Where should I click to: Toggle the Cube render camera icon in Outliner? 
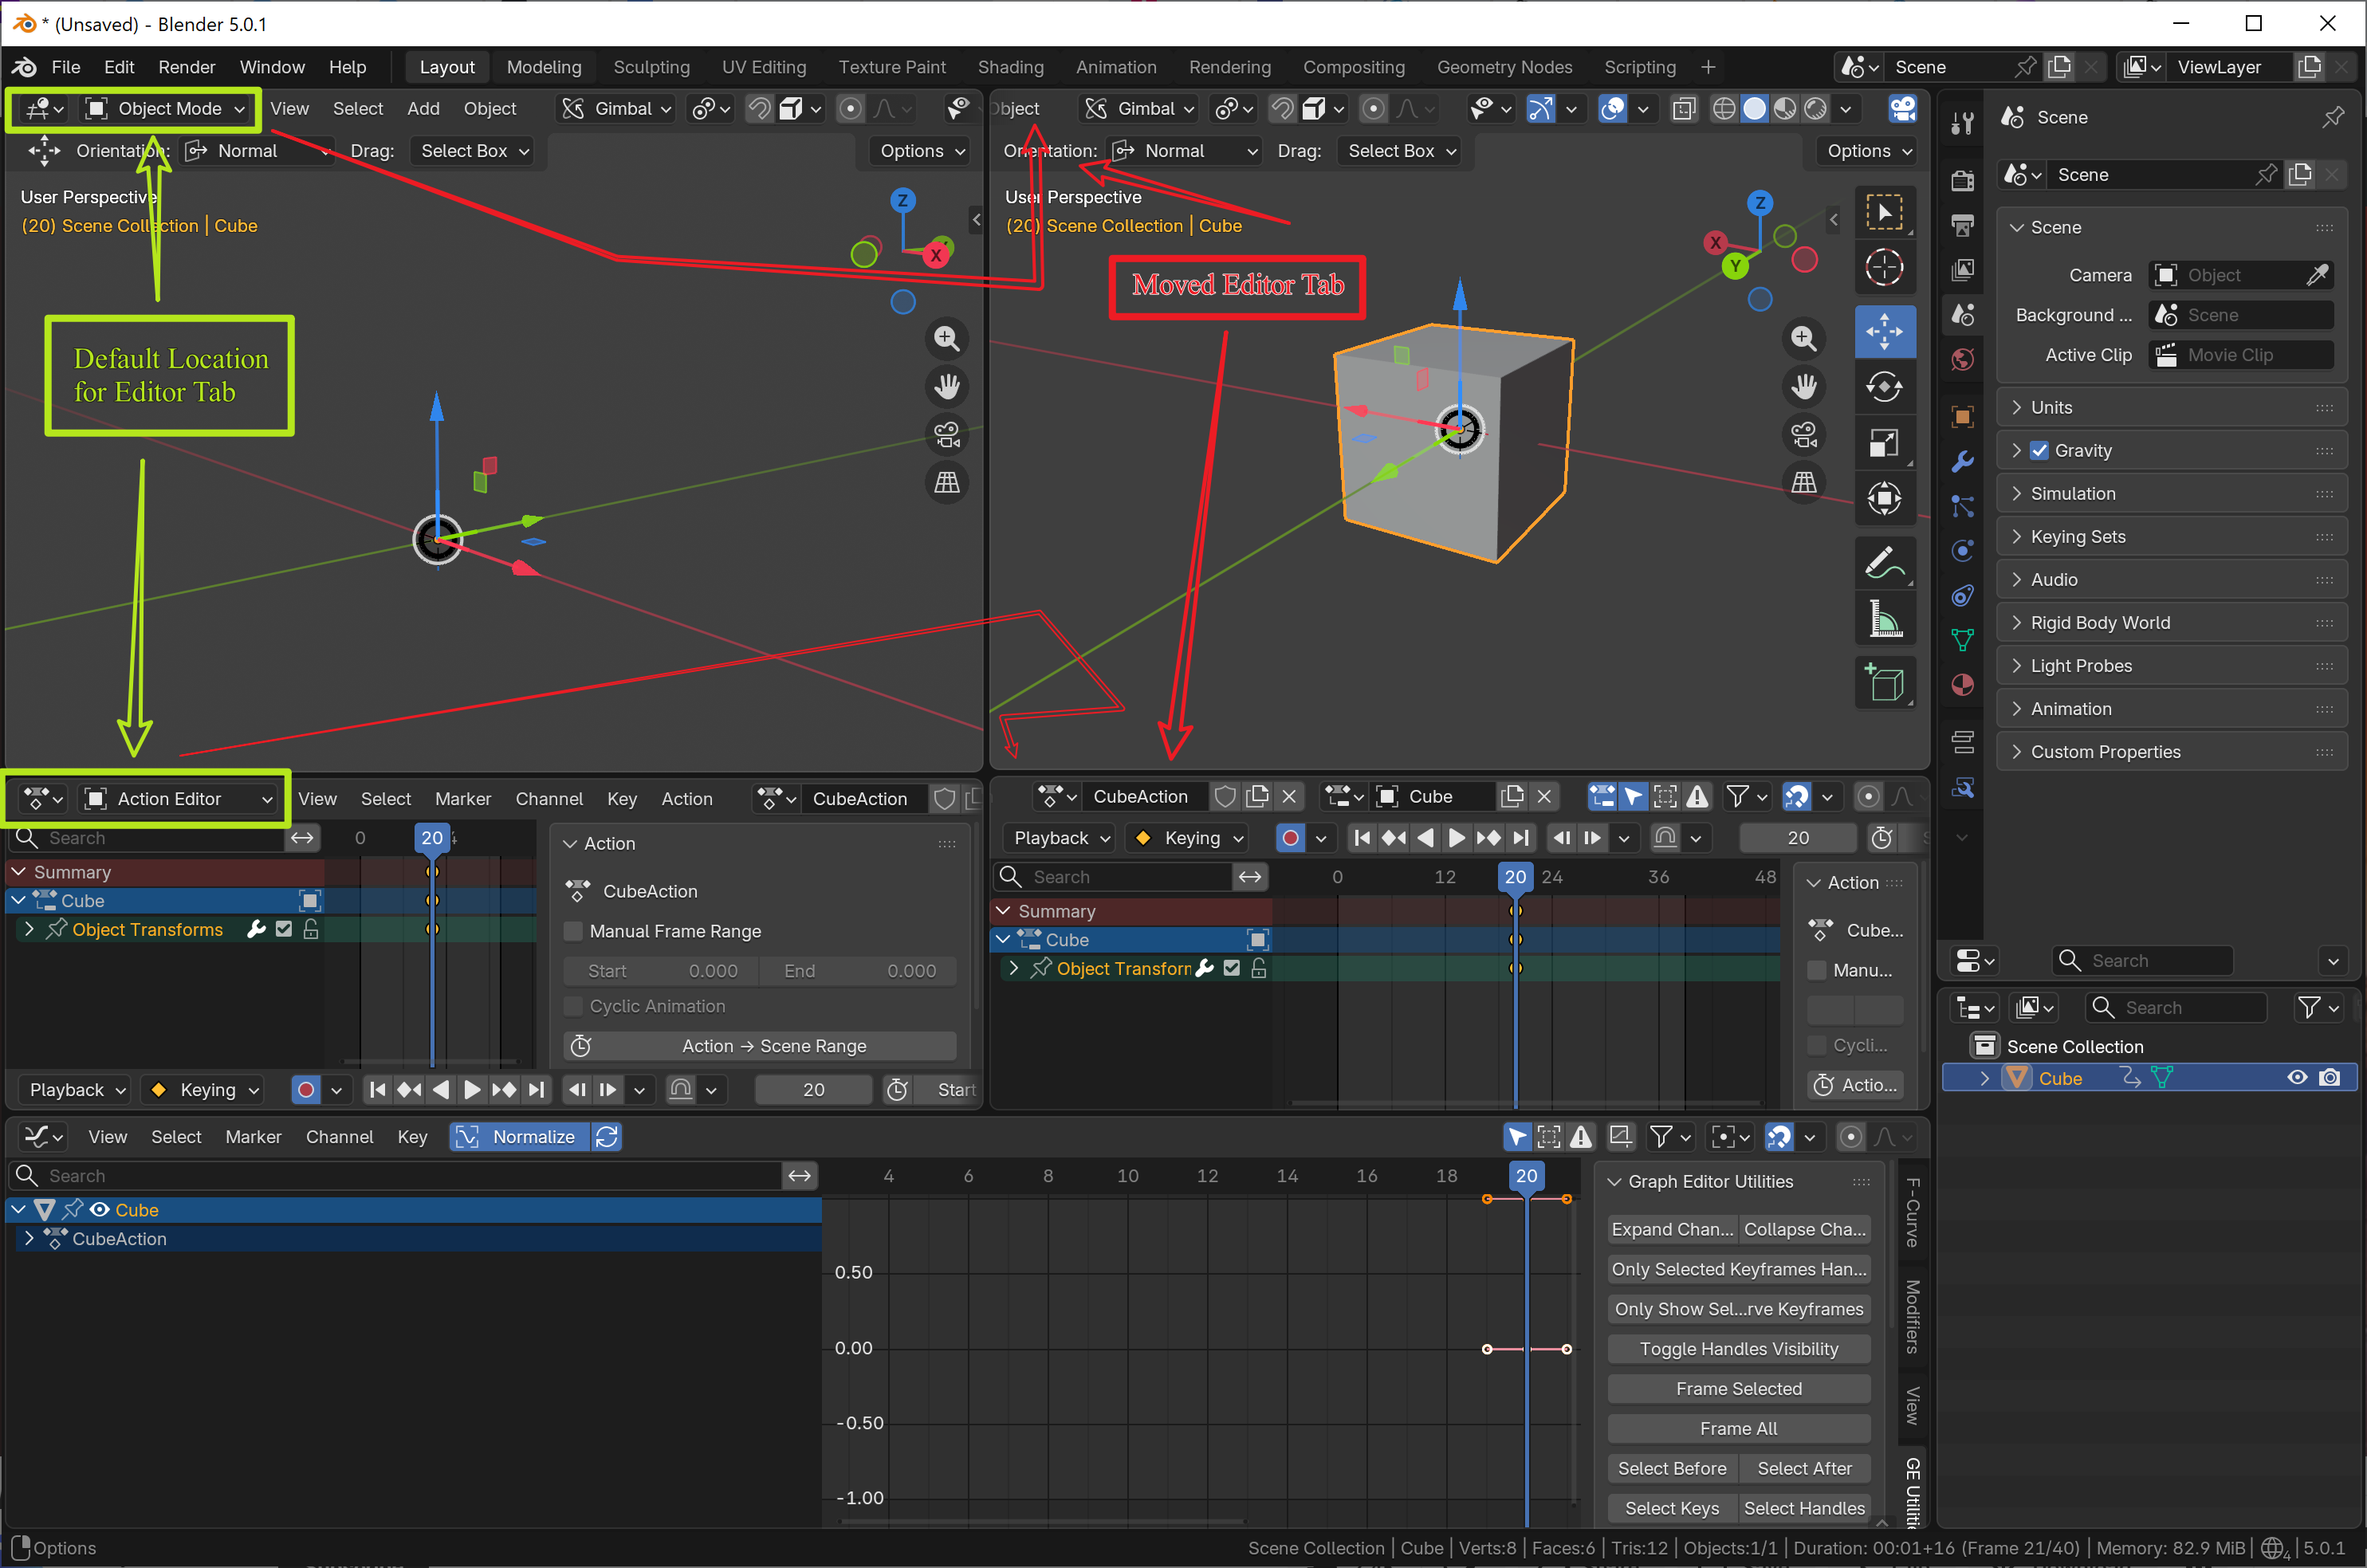[2330, 1078]
